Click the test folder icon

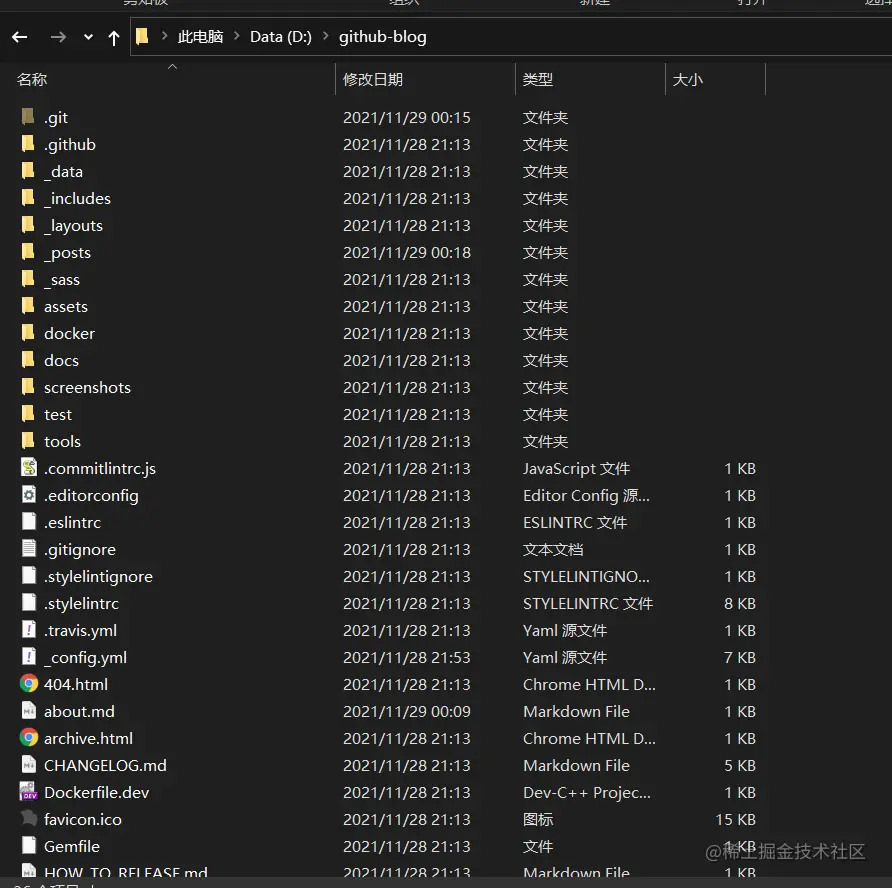(x=28, y=414)
